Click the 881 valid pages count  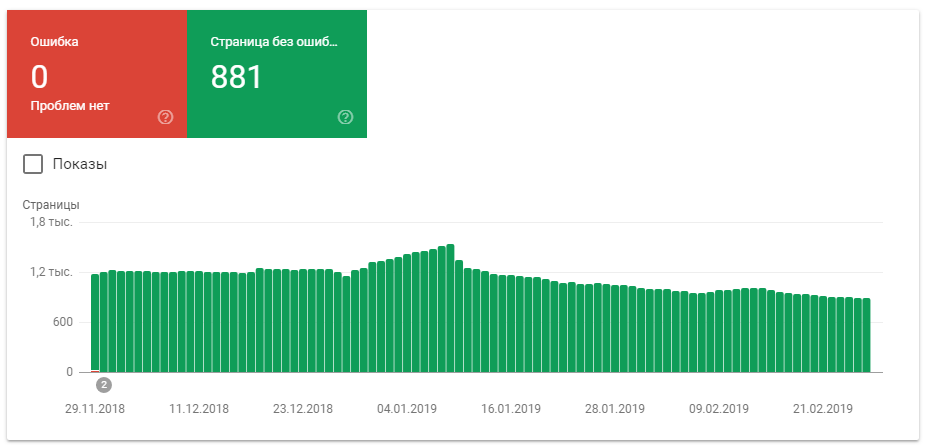coord(236,77)
